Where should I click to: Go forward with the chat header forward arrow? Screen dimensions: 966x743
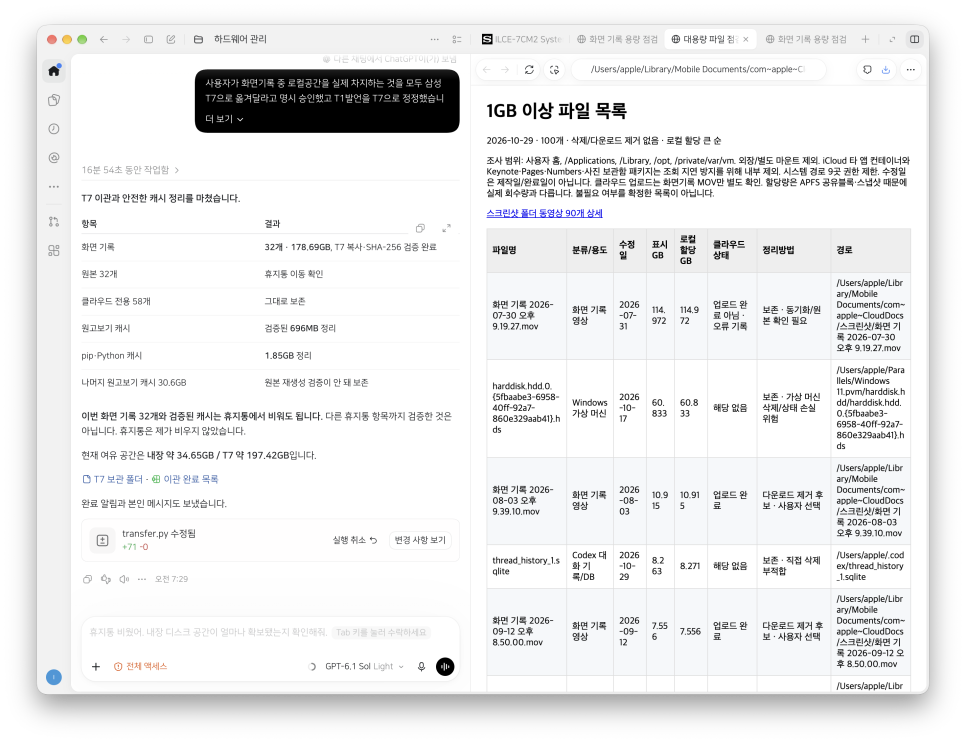click(x=126, y=39)
